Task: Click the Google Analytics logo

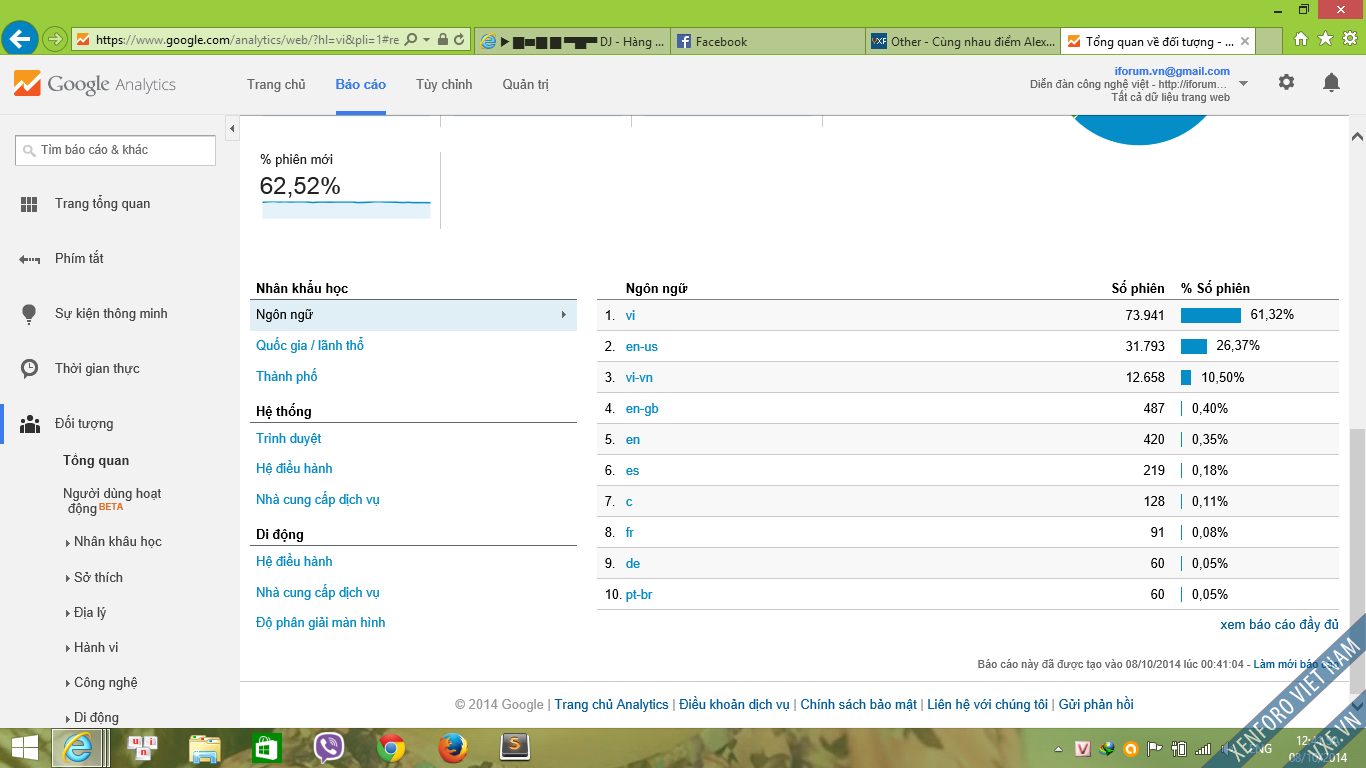Action: tap(95, 84)
